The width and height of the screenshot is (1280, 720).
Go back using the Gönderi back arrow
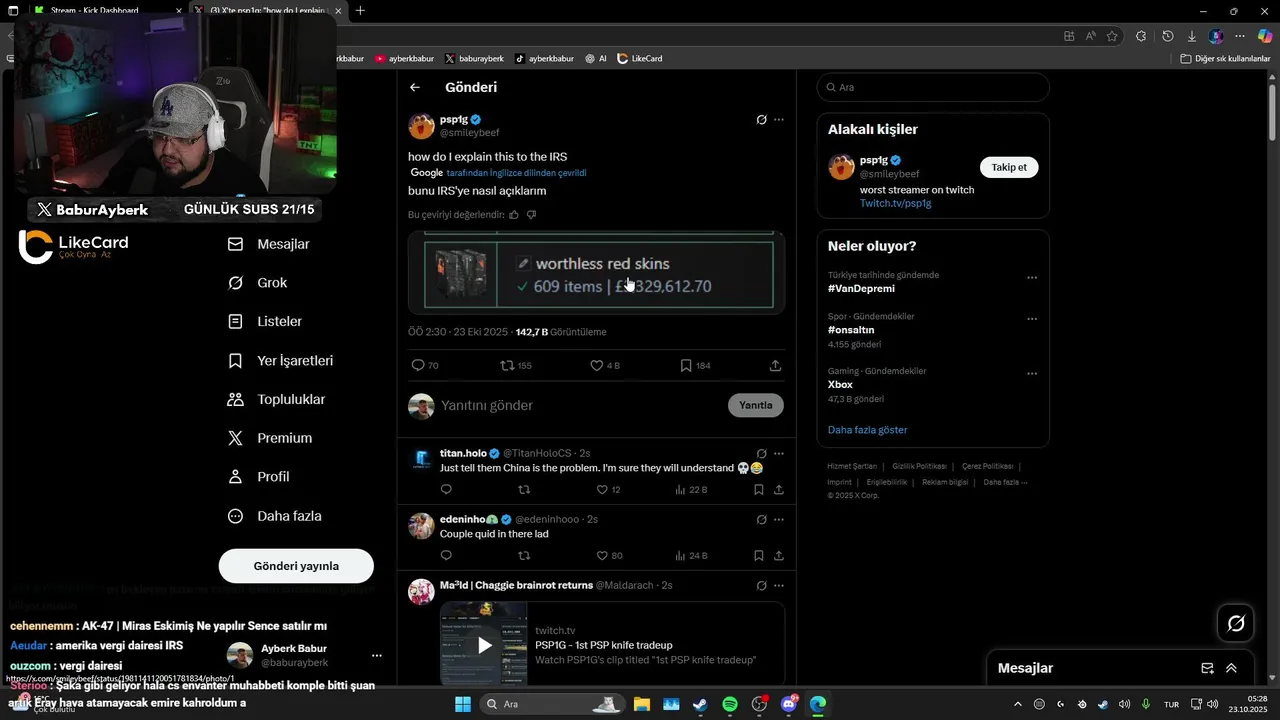[x=415, y=88]
